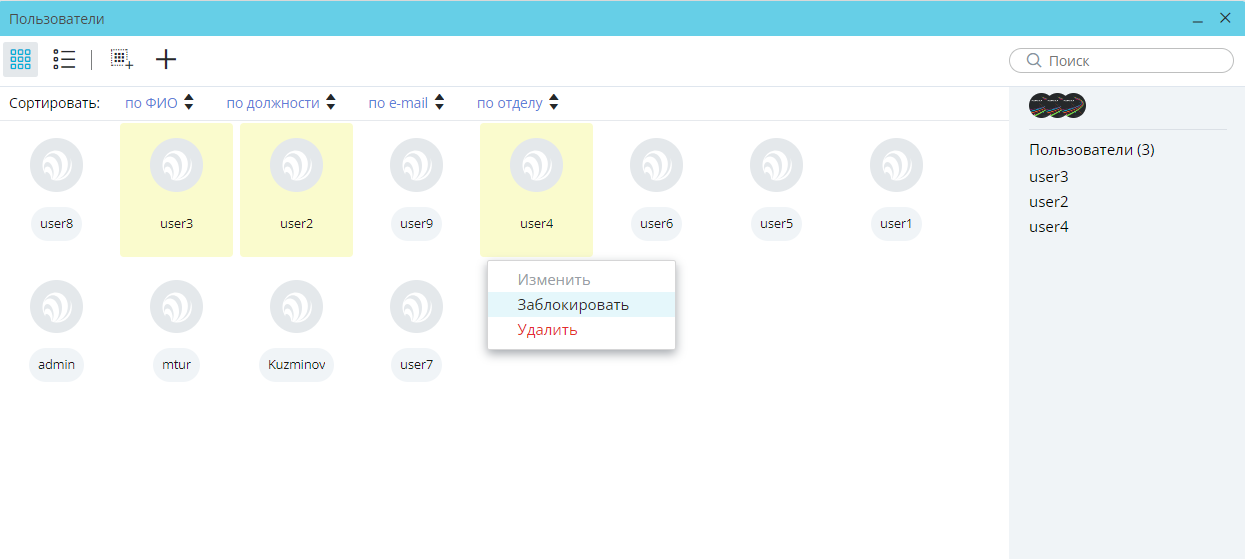
Task: Click the user9 name label
Action: (x=416, y=224)
